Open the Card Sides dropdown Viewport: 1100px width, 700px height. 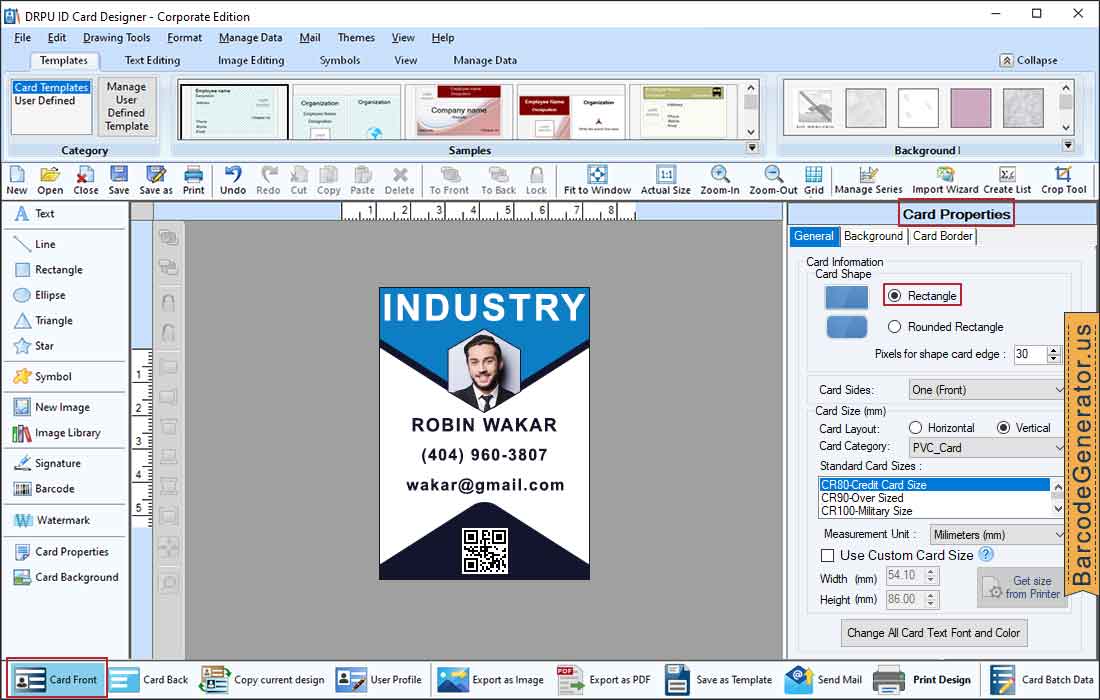pos(986,390)
